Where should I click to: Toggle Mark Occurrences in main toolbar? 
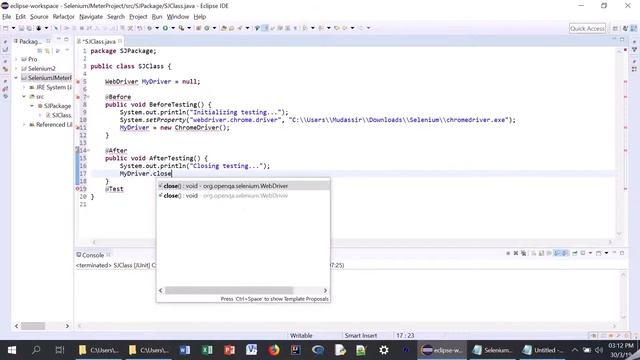pos(265,28)
